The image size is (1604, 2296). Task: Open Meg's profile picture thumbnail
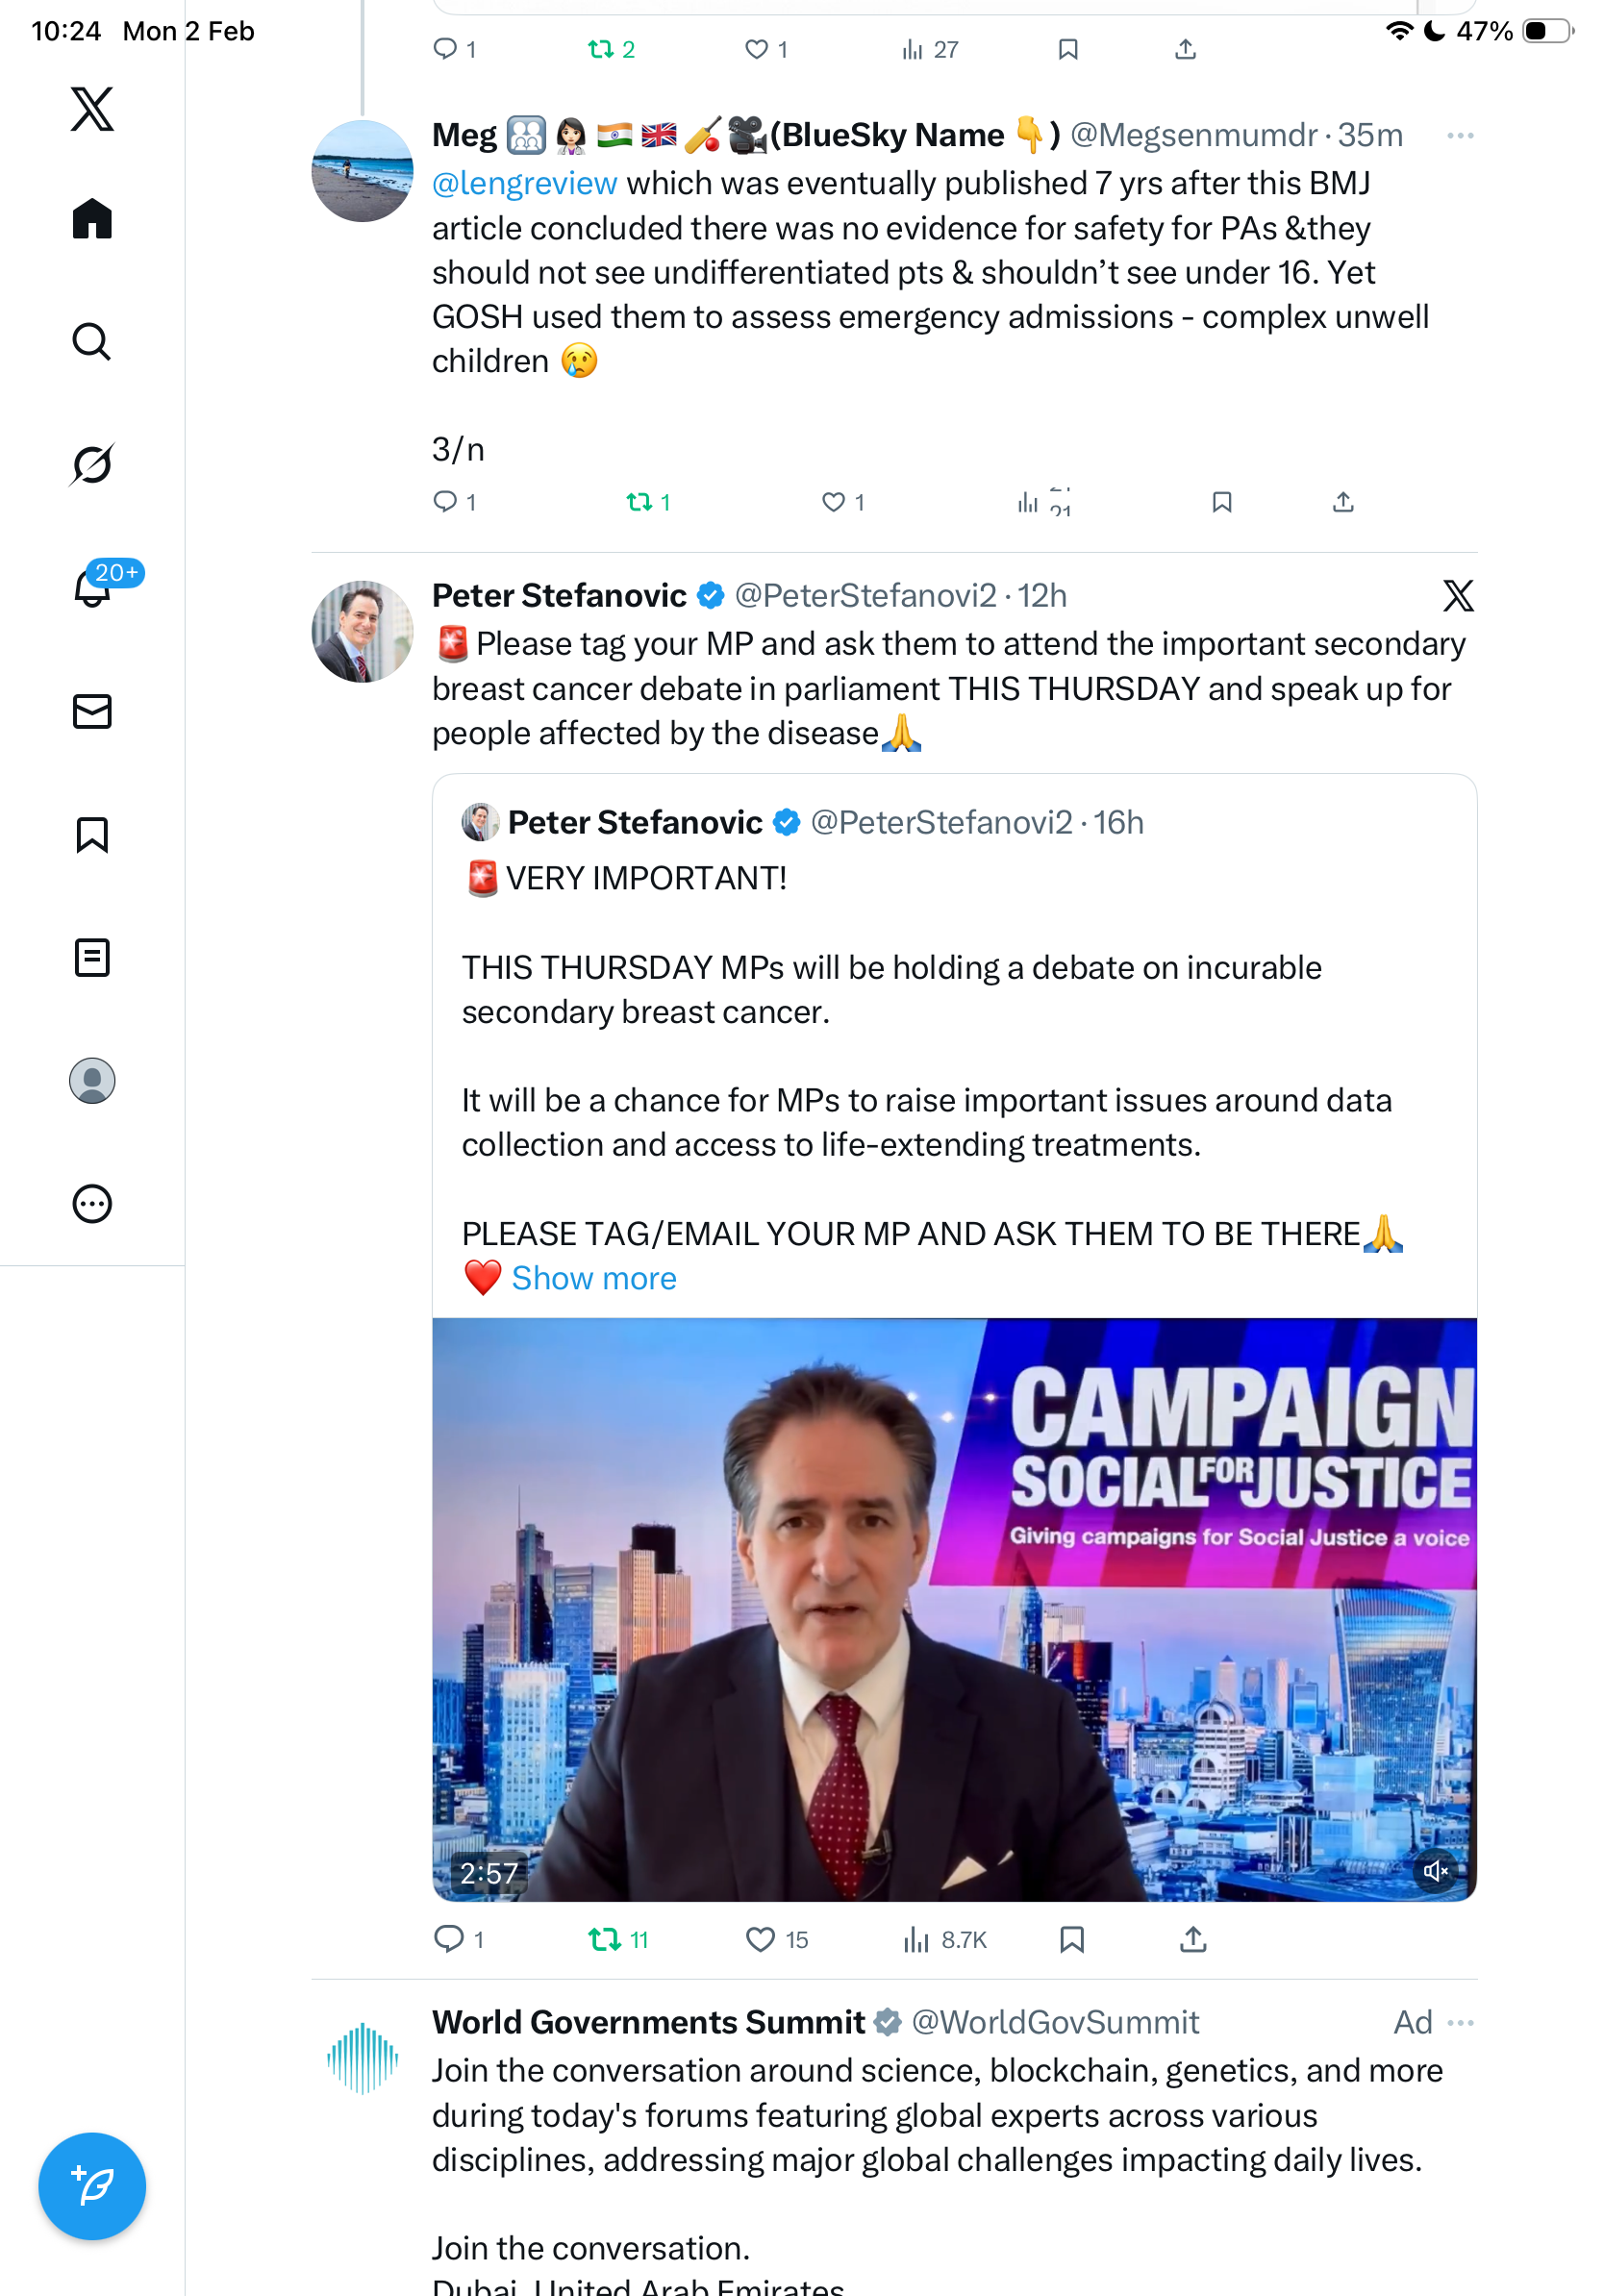point(362,171)
